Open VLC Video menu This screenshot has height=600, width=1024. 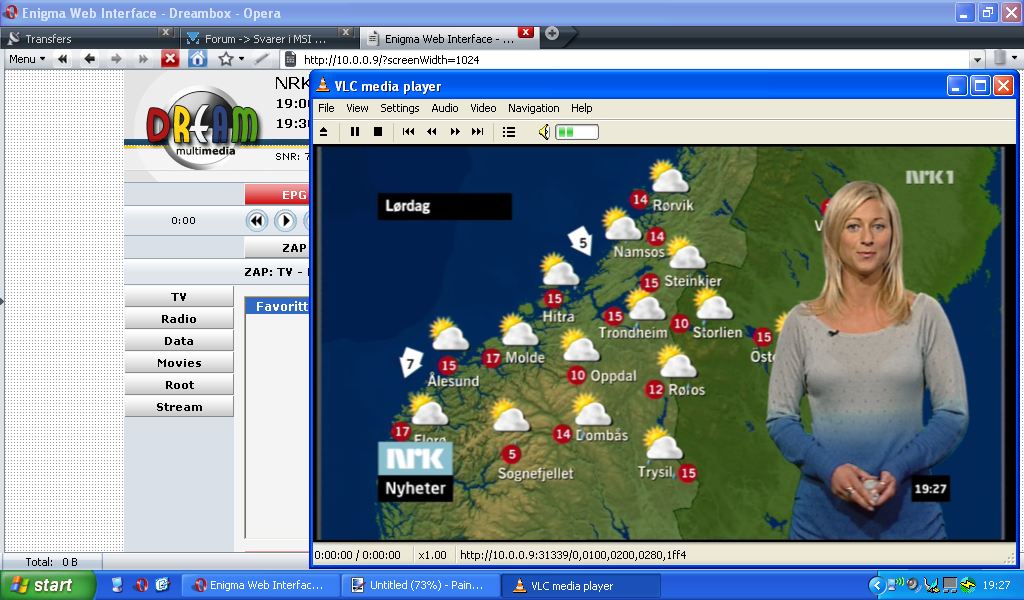[x=483, y=108]
